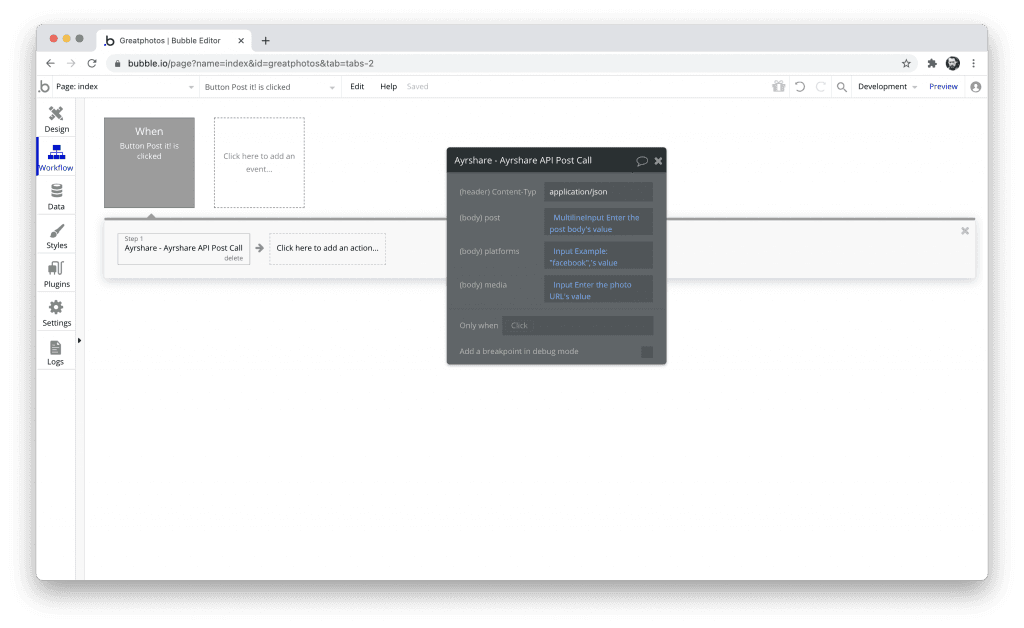Click the arrow between workflow steps
The width and height of the screenshot is (1024, 628).
(259, 248)
